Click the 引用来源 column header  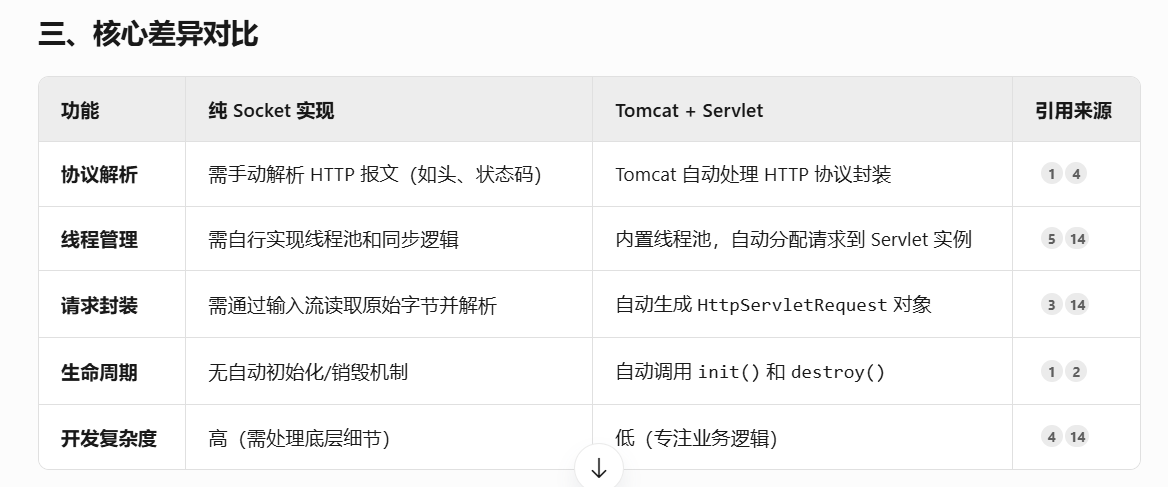click(1073, 111)
